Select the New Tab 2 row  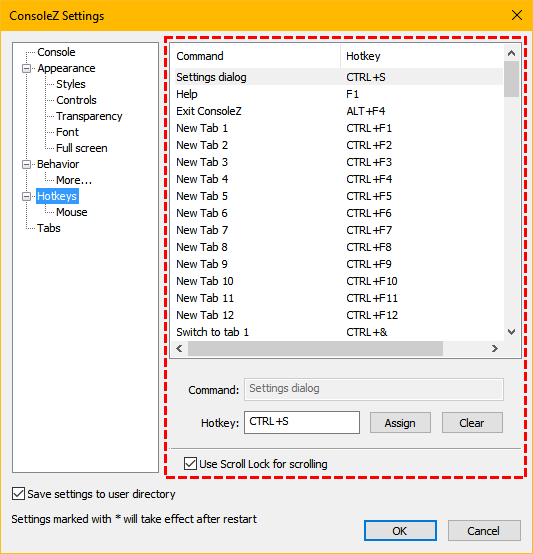click(339, 145)
